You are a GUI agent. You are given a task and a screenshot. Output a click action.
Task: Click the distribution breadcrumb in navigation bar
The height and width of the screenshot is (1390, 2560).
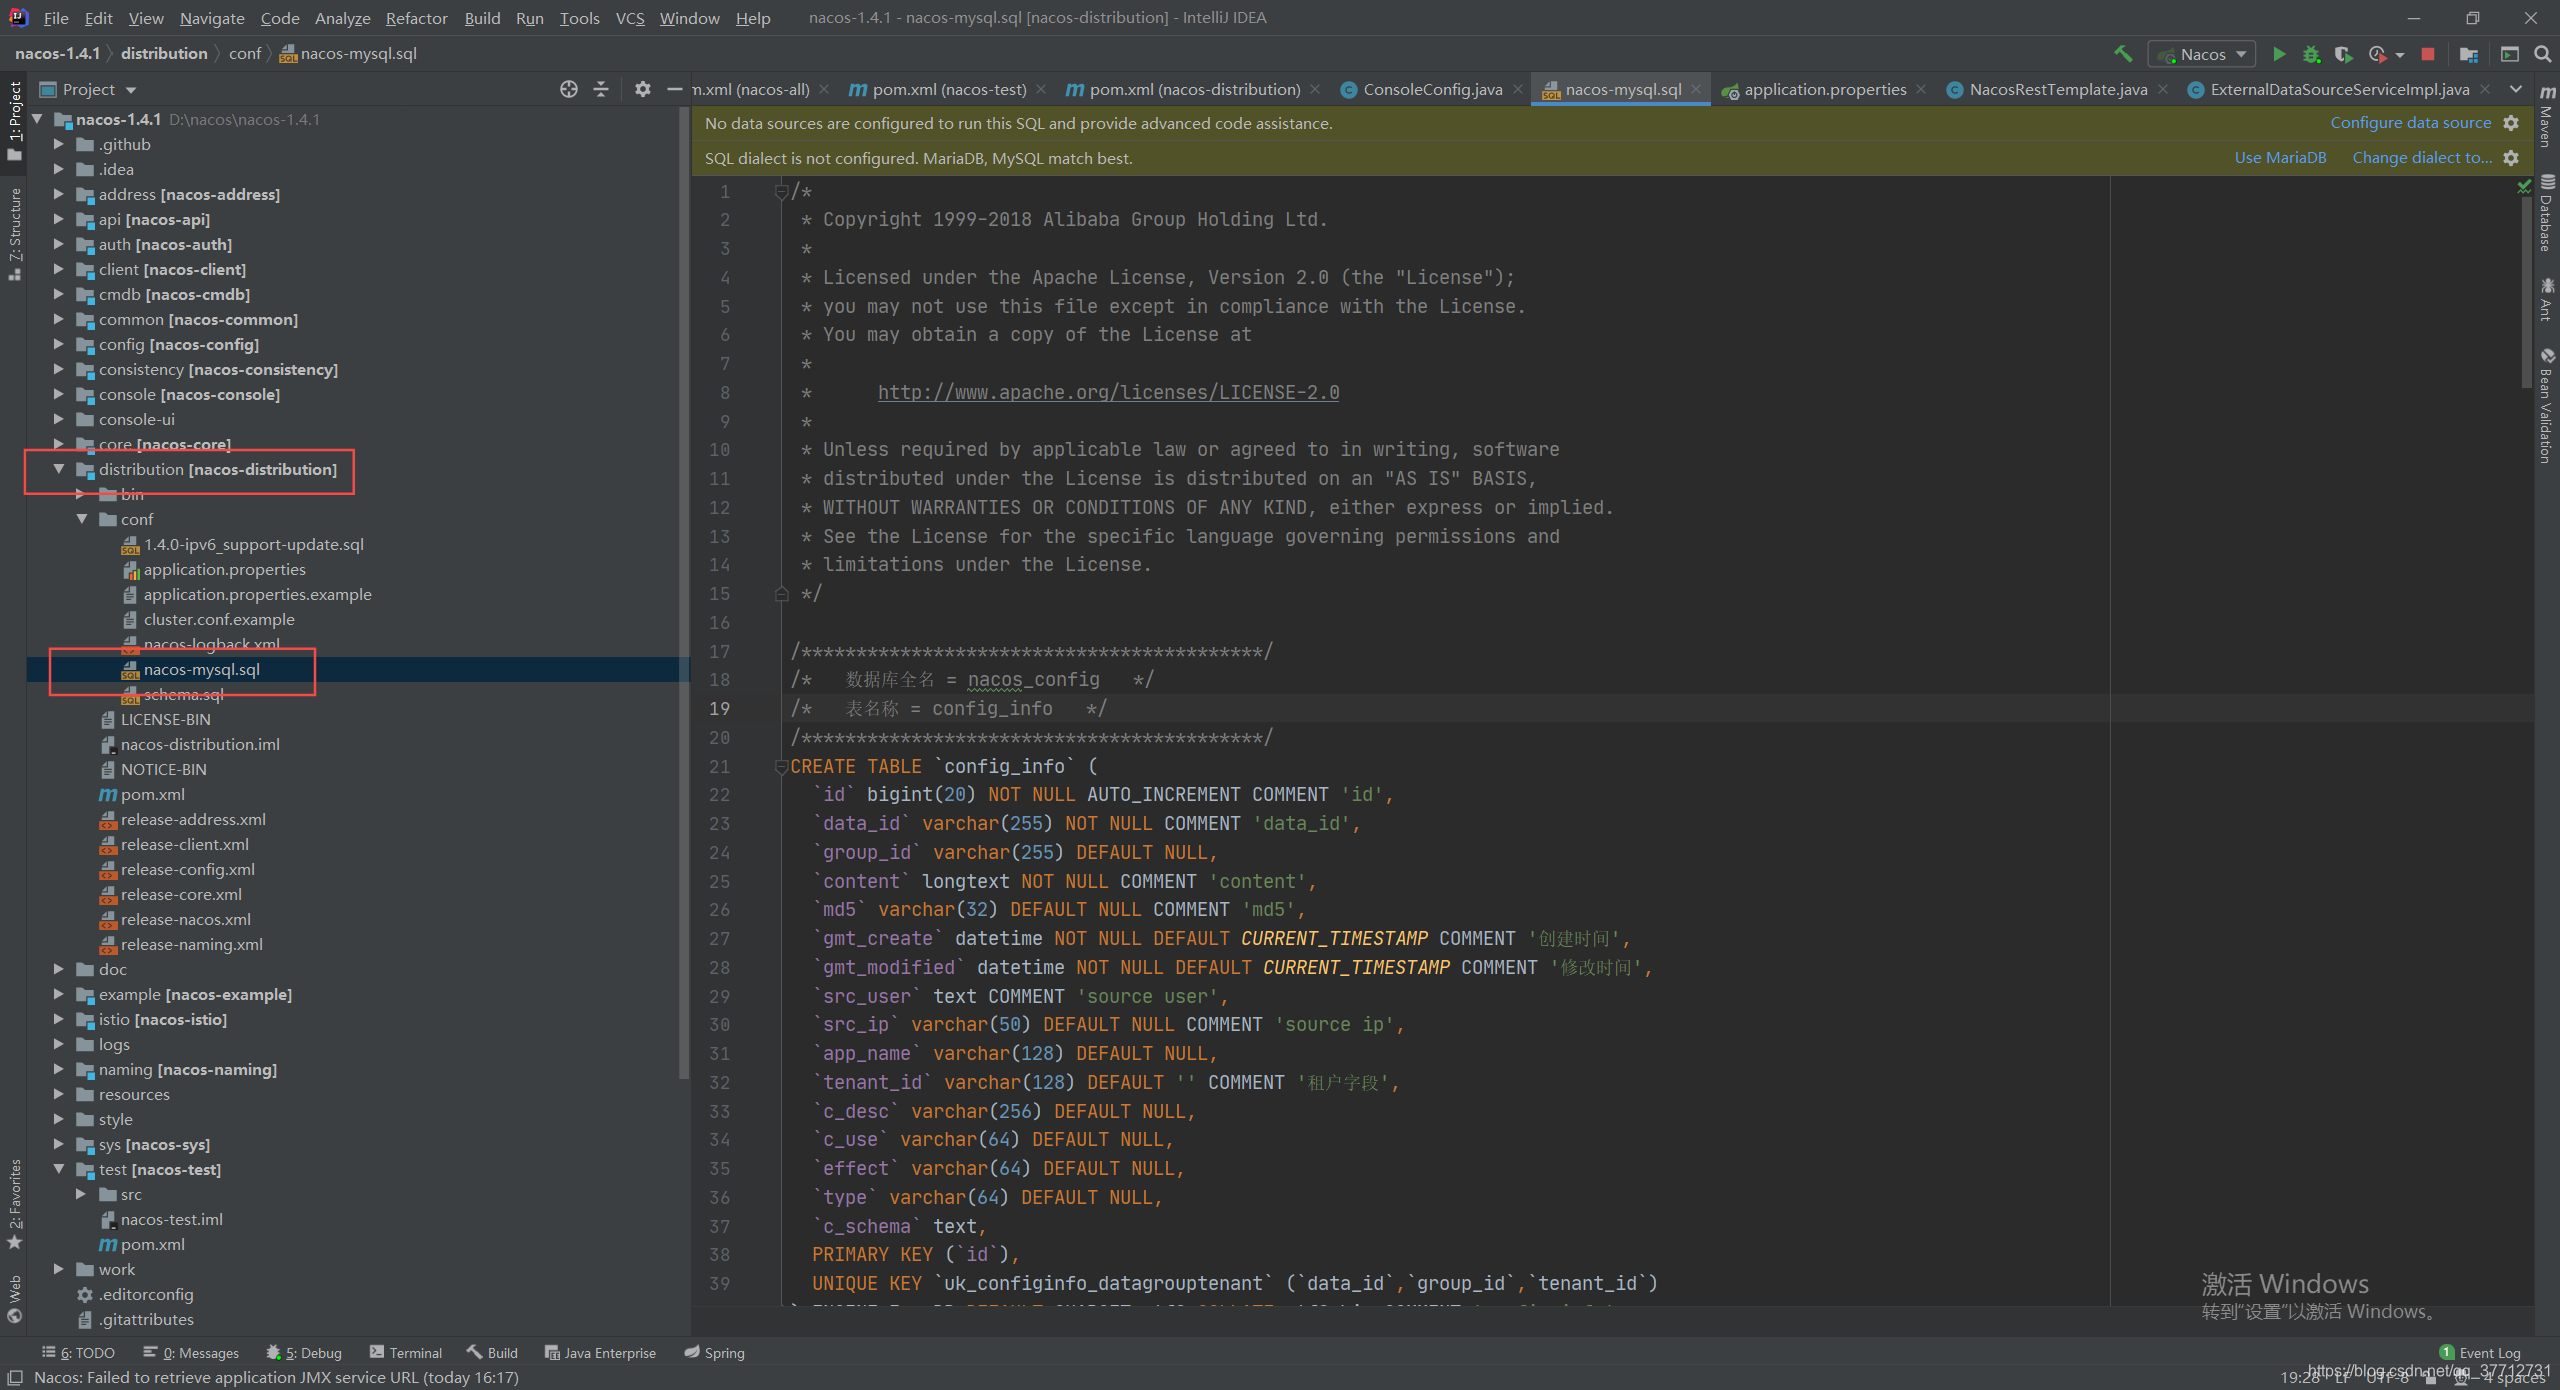(x=164, y=54)
